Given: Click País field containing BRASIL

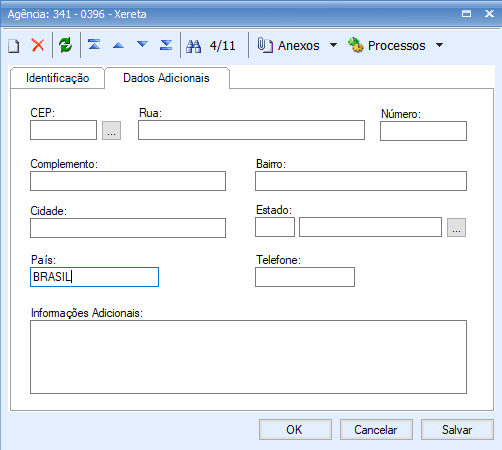Looking at the screenshot, I should pyautogui.click(x=94, y=277).
